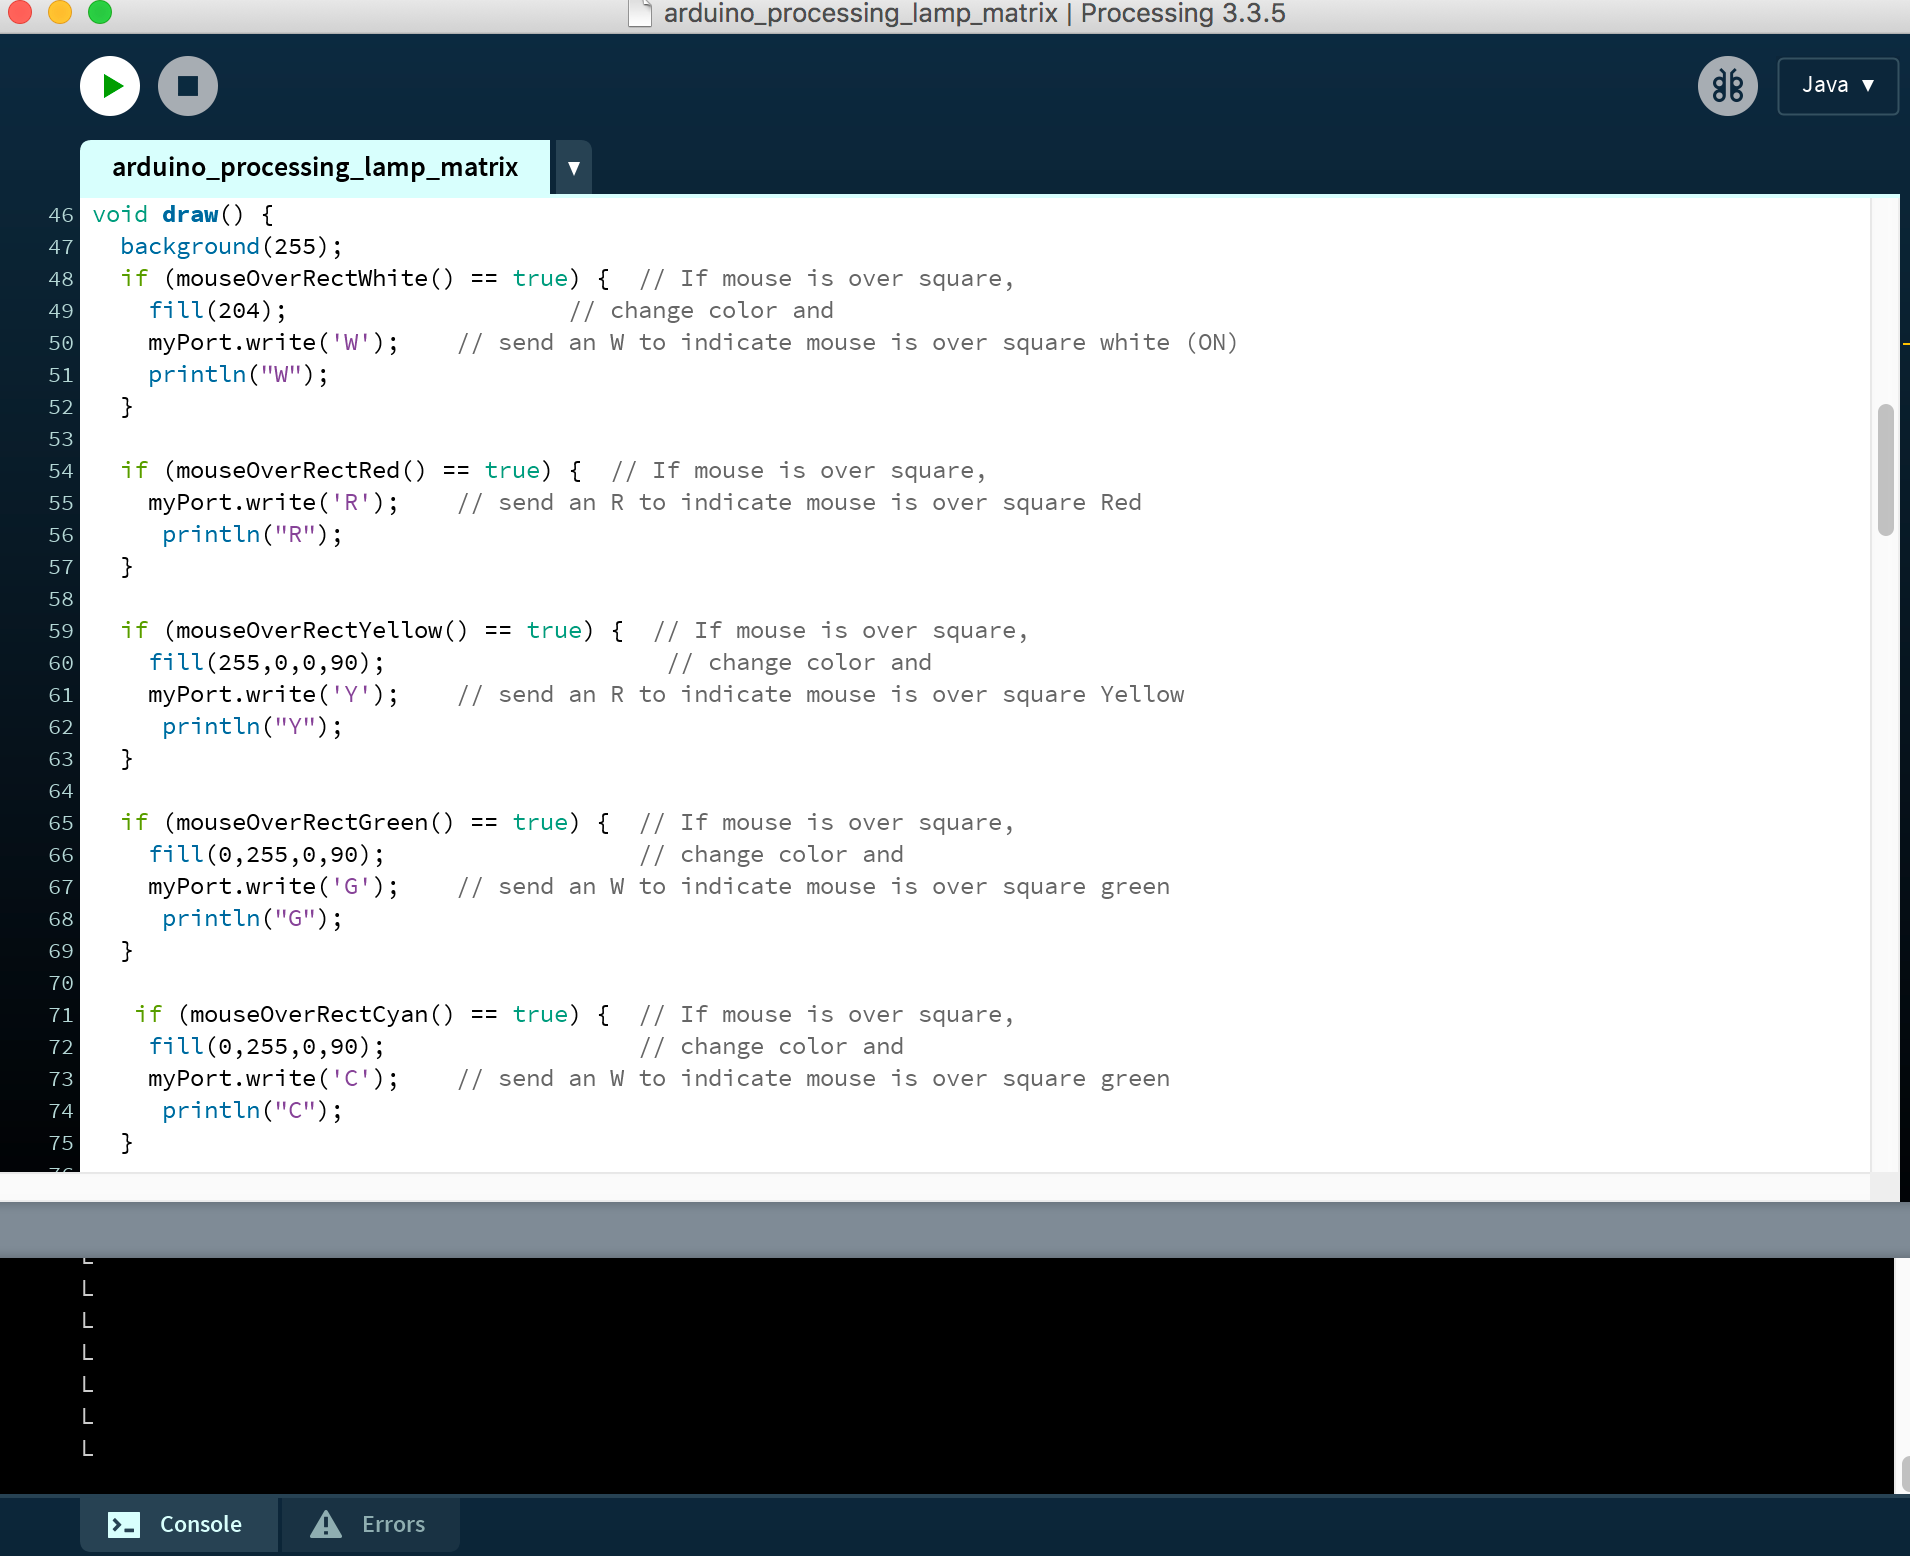Click the Errors warning triangle icon
Viewport: 1910px width, 1556px height.
coord(326,1524)
